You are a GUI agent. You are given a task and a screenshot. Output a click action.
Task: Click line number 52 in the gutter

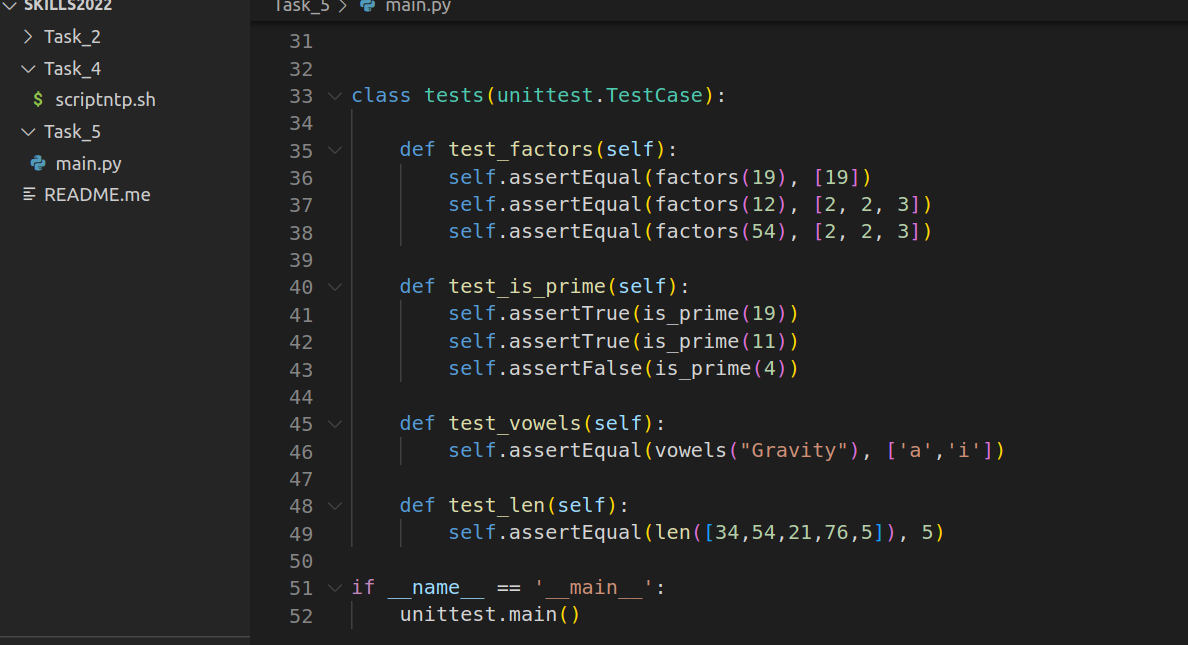[x=301, y=616]
